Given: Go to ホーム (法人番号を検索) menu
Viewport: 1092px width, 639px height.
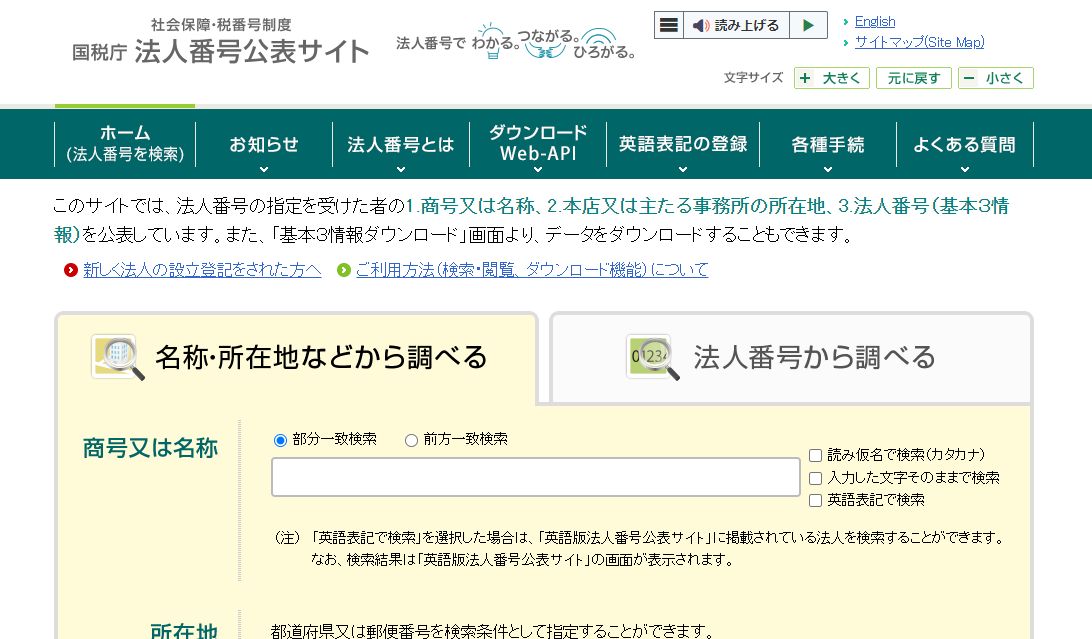Looking at the screenshot, I should pos(125,143).
